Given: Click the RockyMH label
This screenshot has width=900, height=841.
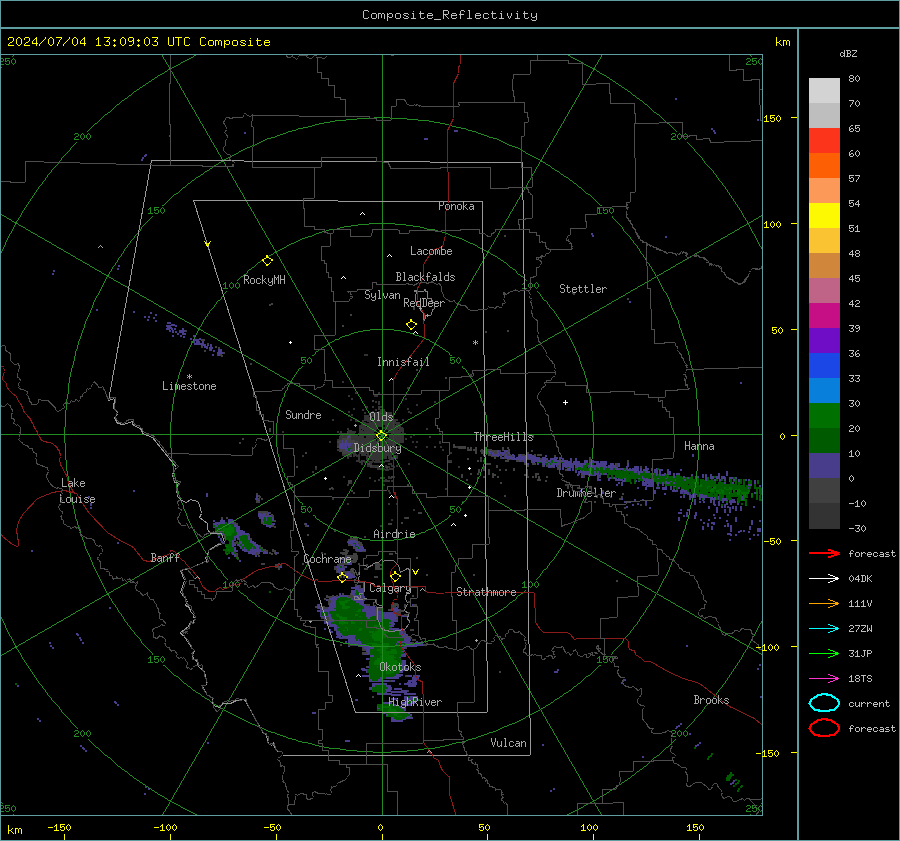Looking at the screenshot, I should click(x=264, y=280).
